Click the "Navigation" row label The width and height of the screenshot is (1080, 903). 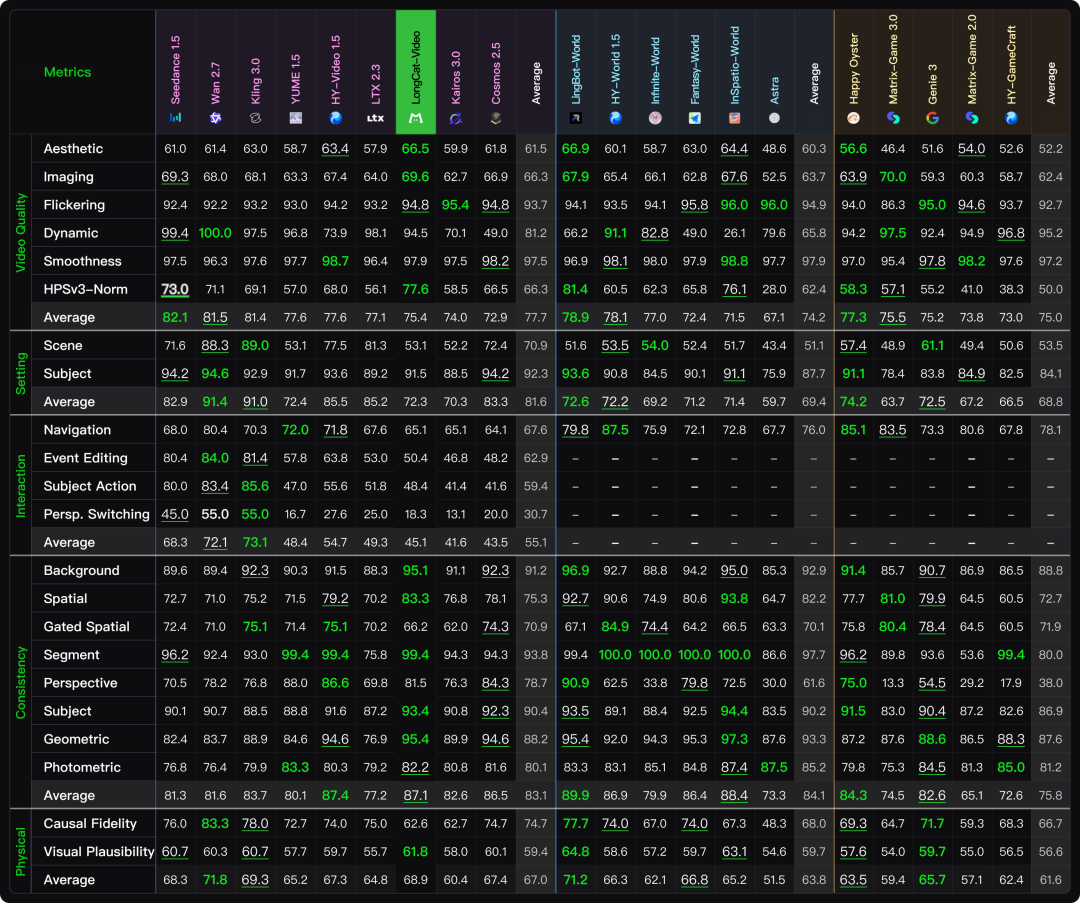click(77, 430)
